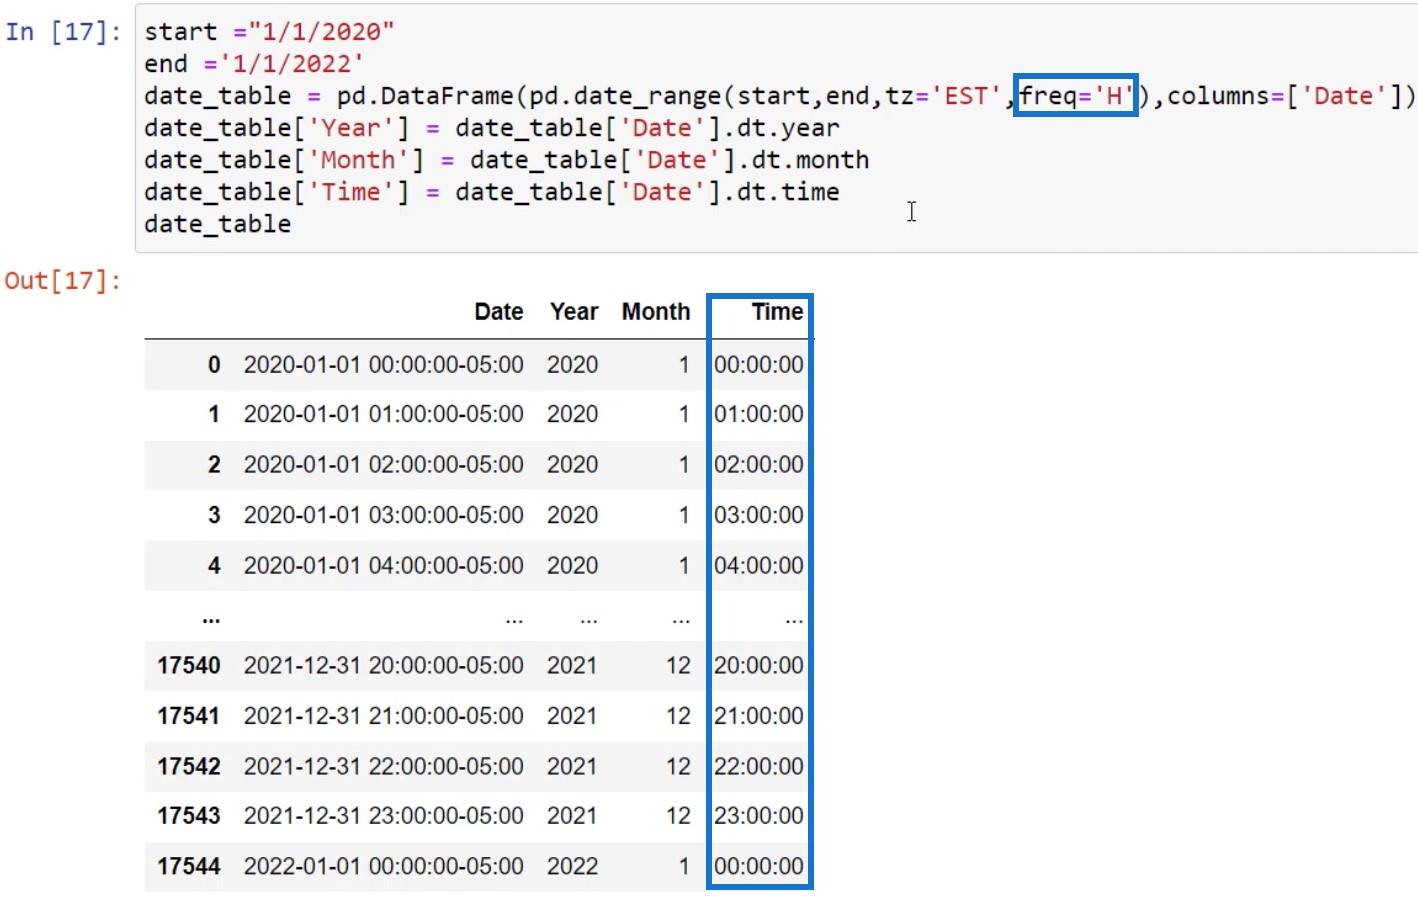Image resolution: width=1418 pixels, height=899 pixels.
Task: Click Year cell 2022 in row 17544
Action: [x=572, y=867]
